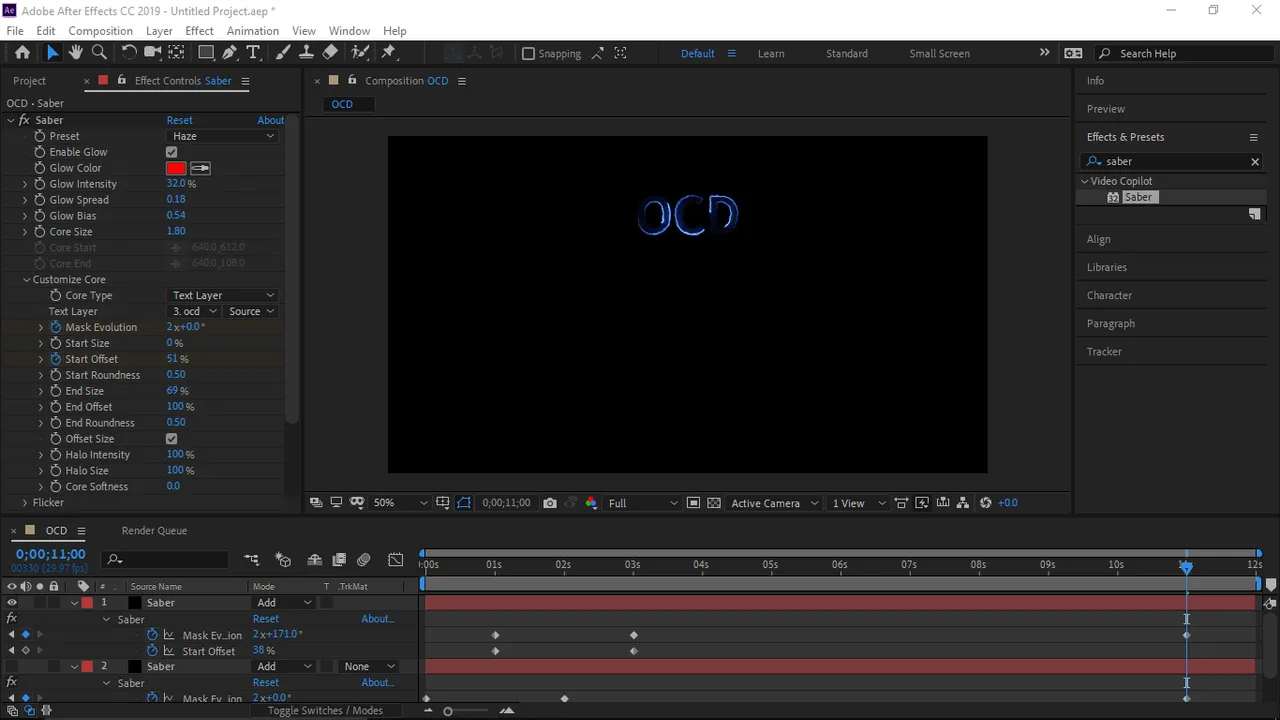The height and width of the screenshot is (720, 1280).
Task: Open the red Glow Color swatch
Action: tap(176, 168)
